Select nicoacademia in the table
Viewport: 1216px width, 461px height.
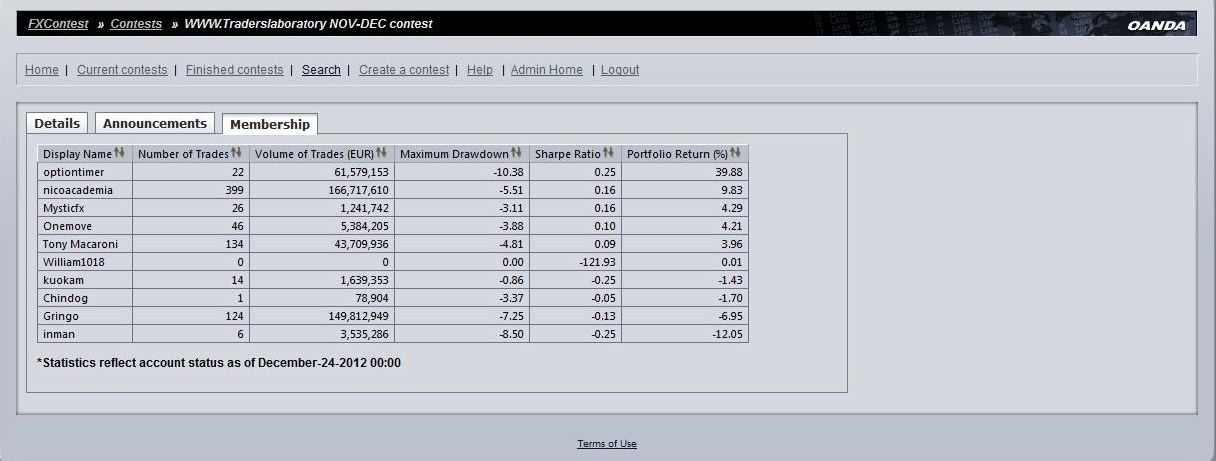tap(78, 190)
